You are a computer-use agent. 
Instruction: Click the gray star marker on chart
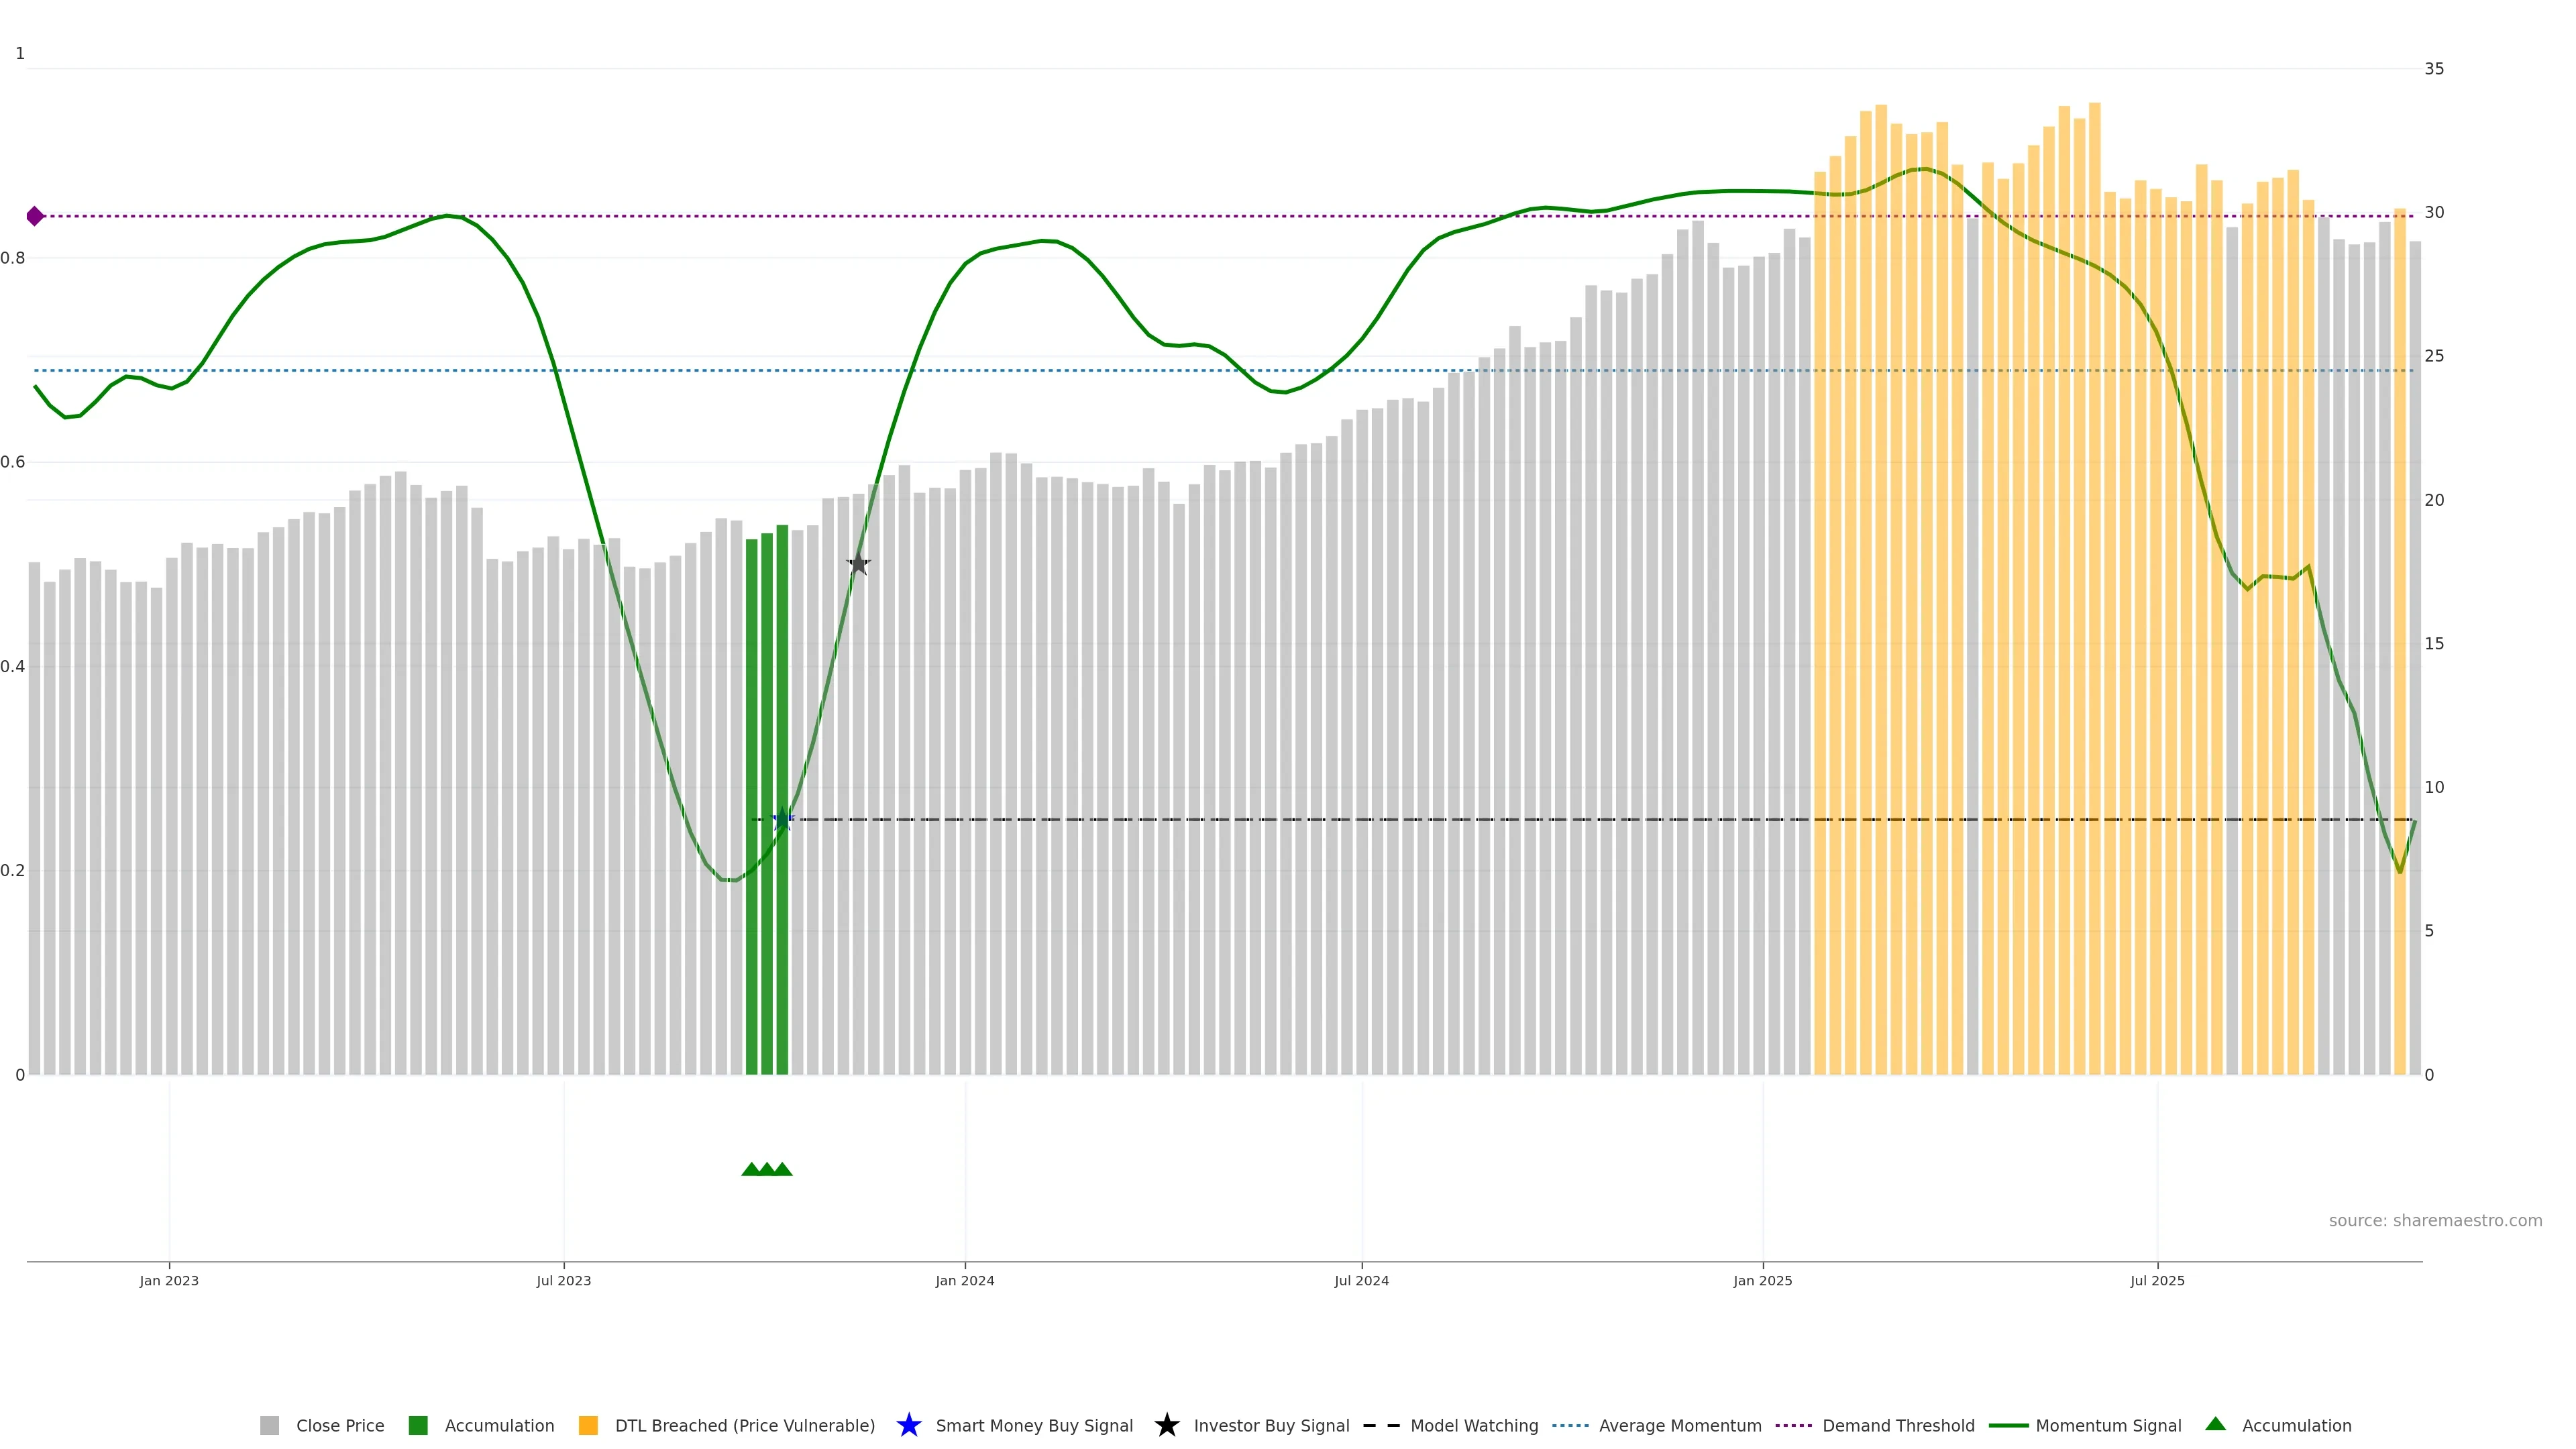tap(858, 564)
